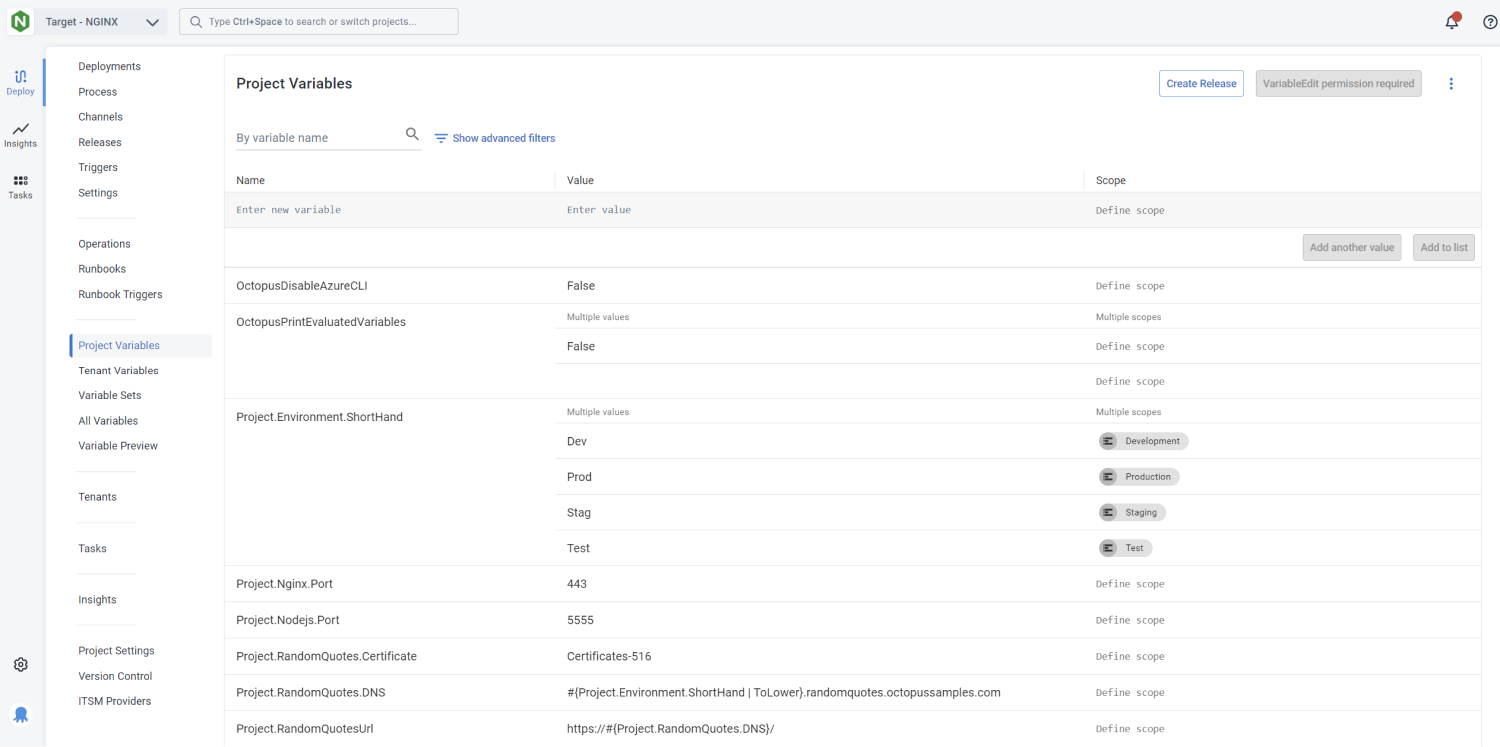Select the Deploy icon in left rail
The image size is (1500, 747).
[20, 82]
